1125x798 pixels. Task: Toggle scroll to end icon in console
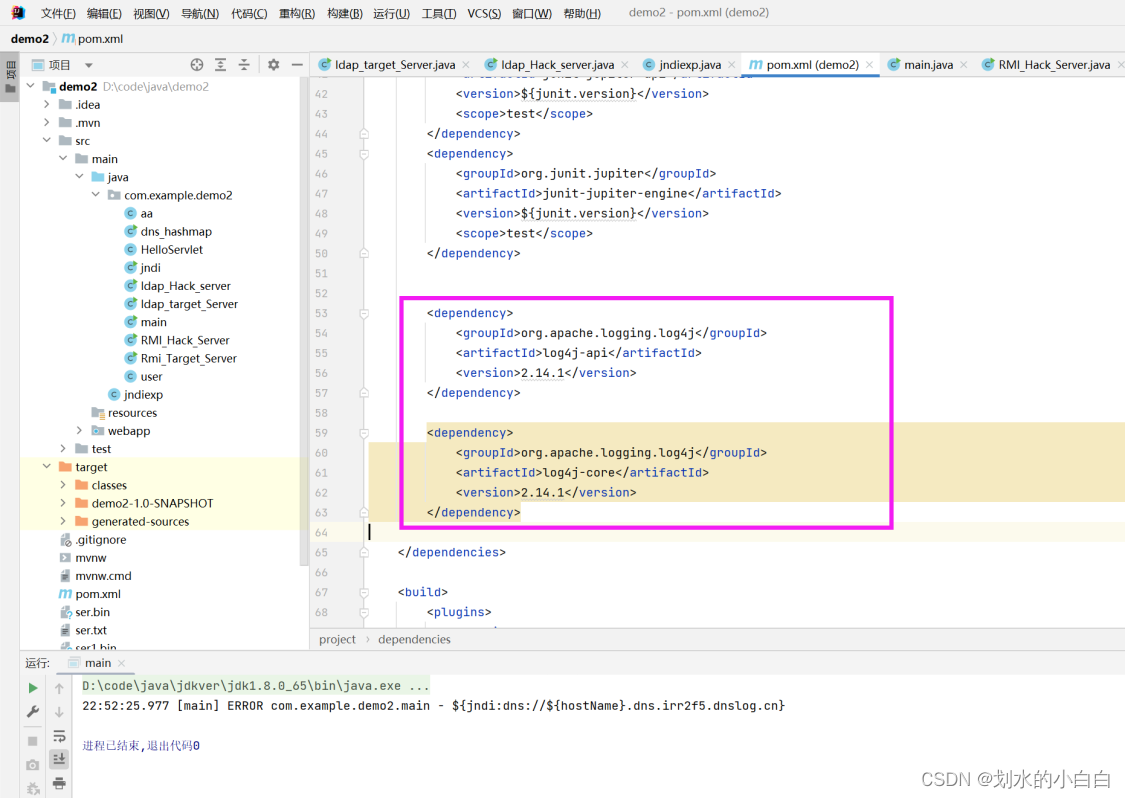60,759
